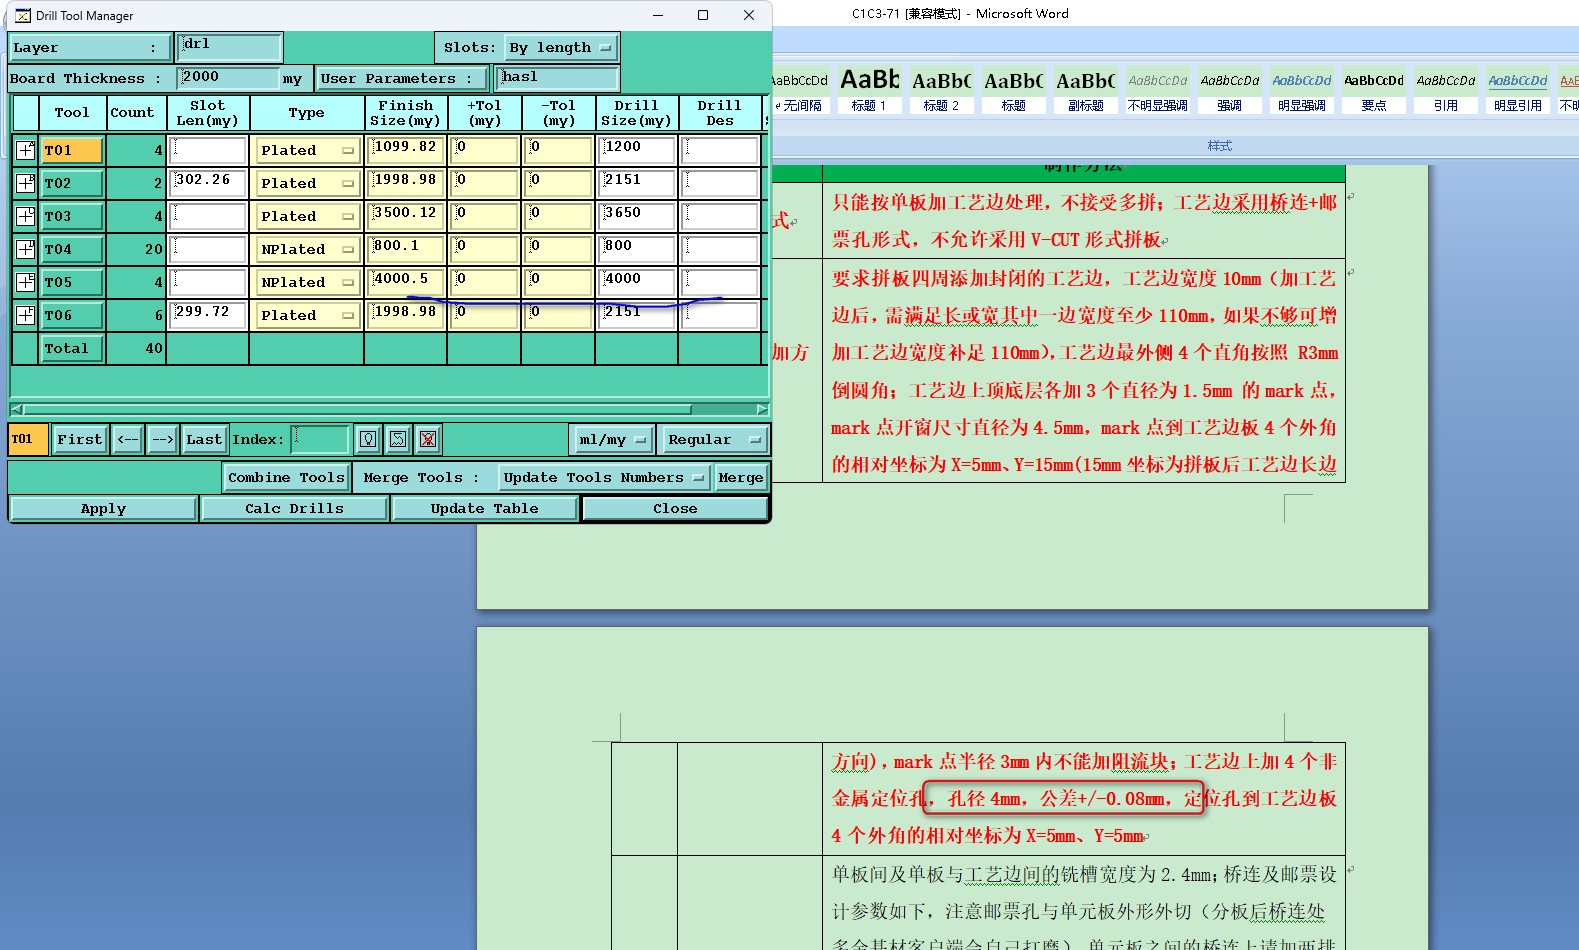Open the Type dropdown for tool T03
Image resolution: width=1579 pixels, height=950 pixels.
pos(307,216)
